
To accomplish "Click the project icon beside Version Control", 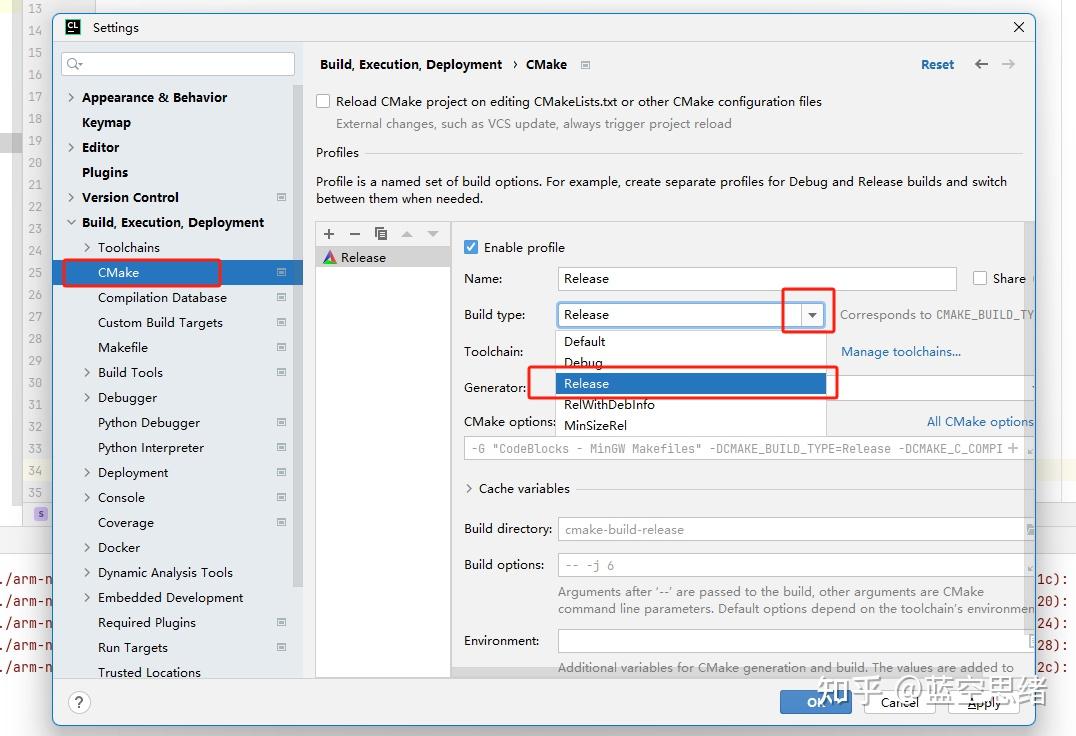I will point(281,198).
